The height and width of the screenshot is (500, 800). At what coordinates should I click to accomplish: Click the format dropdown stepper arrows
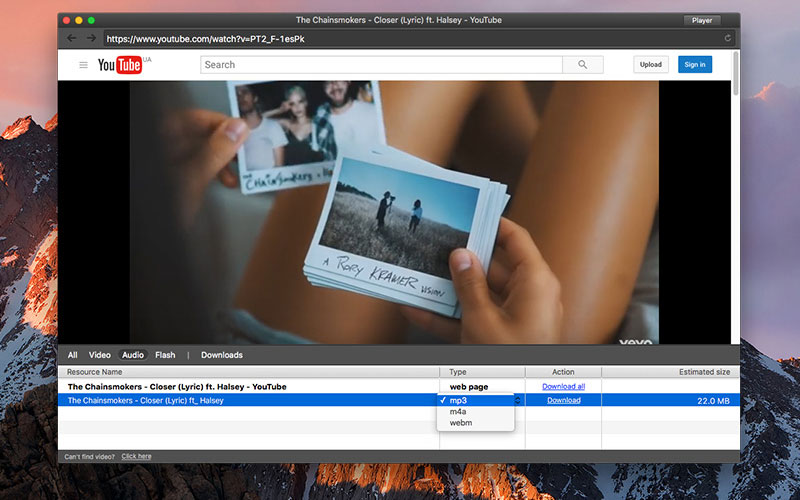coord(517,401)
